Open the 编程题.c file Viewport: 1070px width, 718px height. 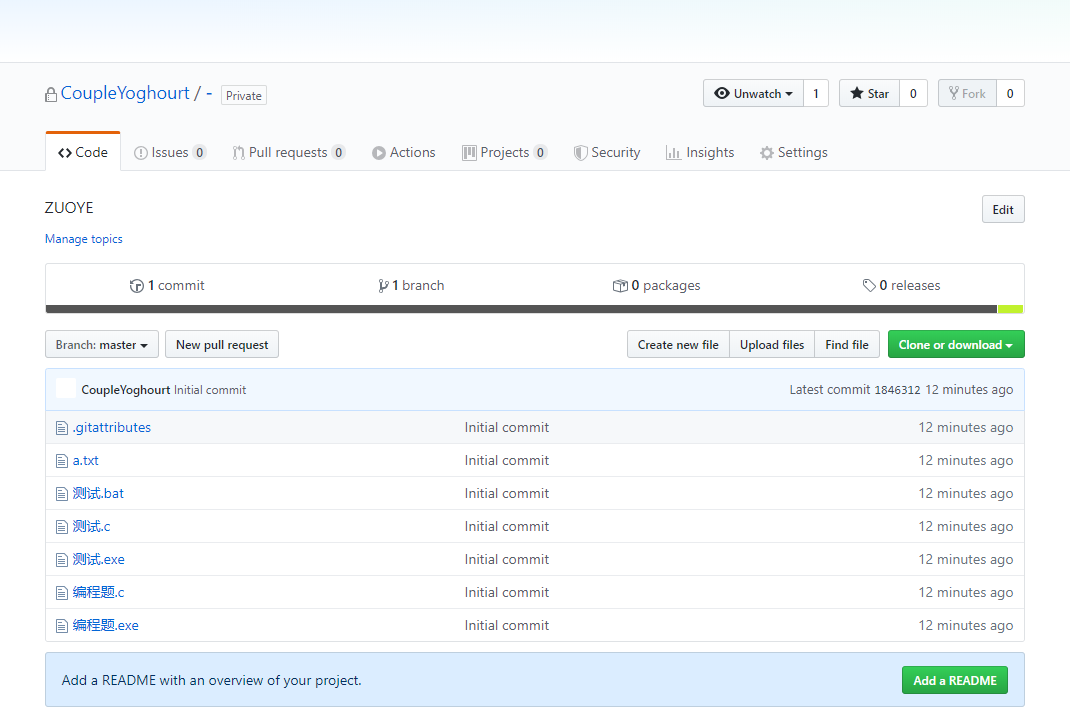pyautogui.click(x=99, y=592)
